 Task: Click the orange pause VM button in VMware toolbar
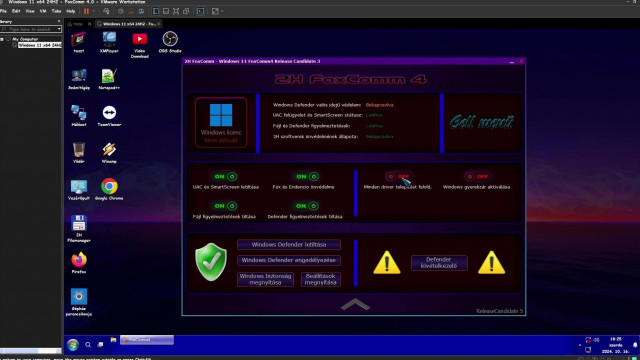pyautogui.click(x=86, y=11)
